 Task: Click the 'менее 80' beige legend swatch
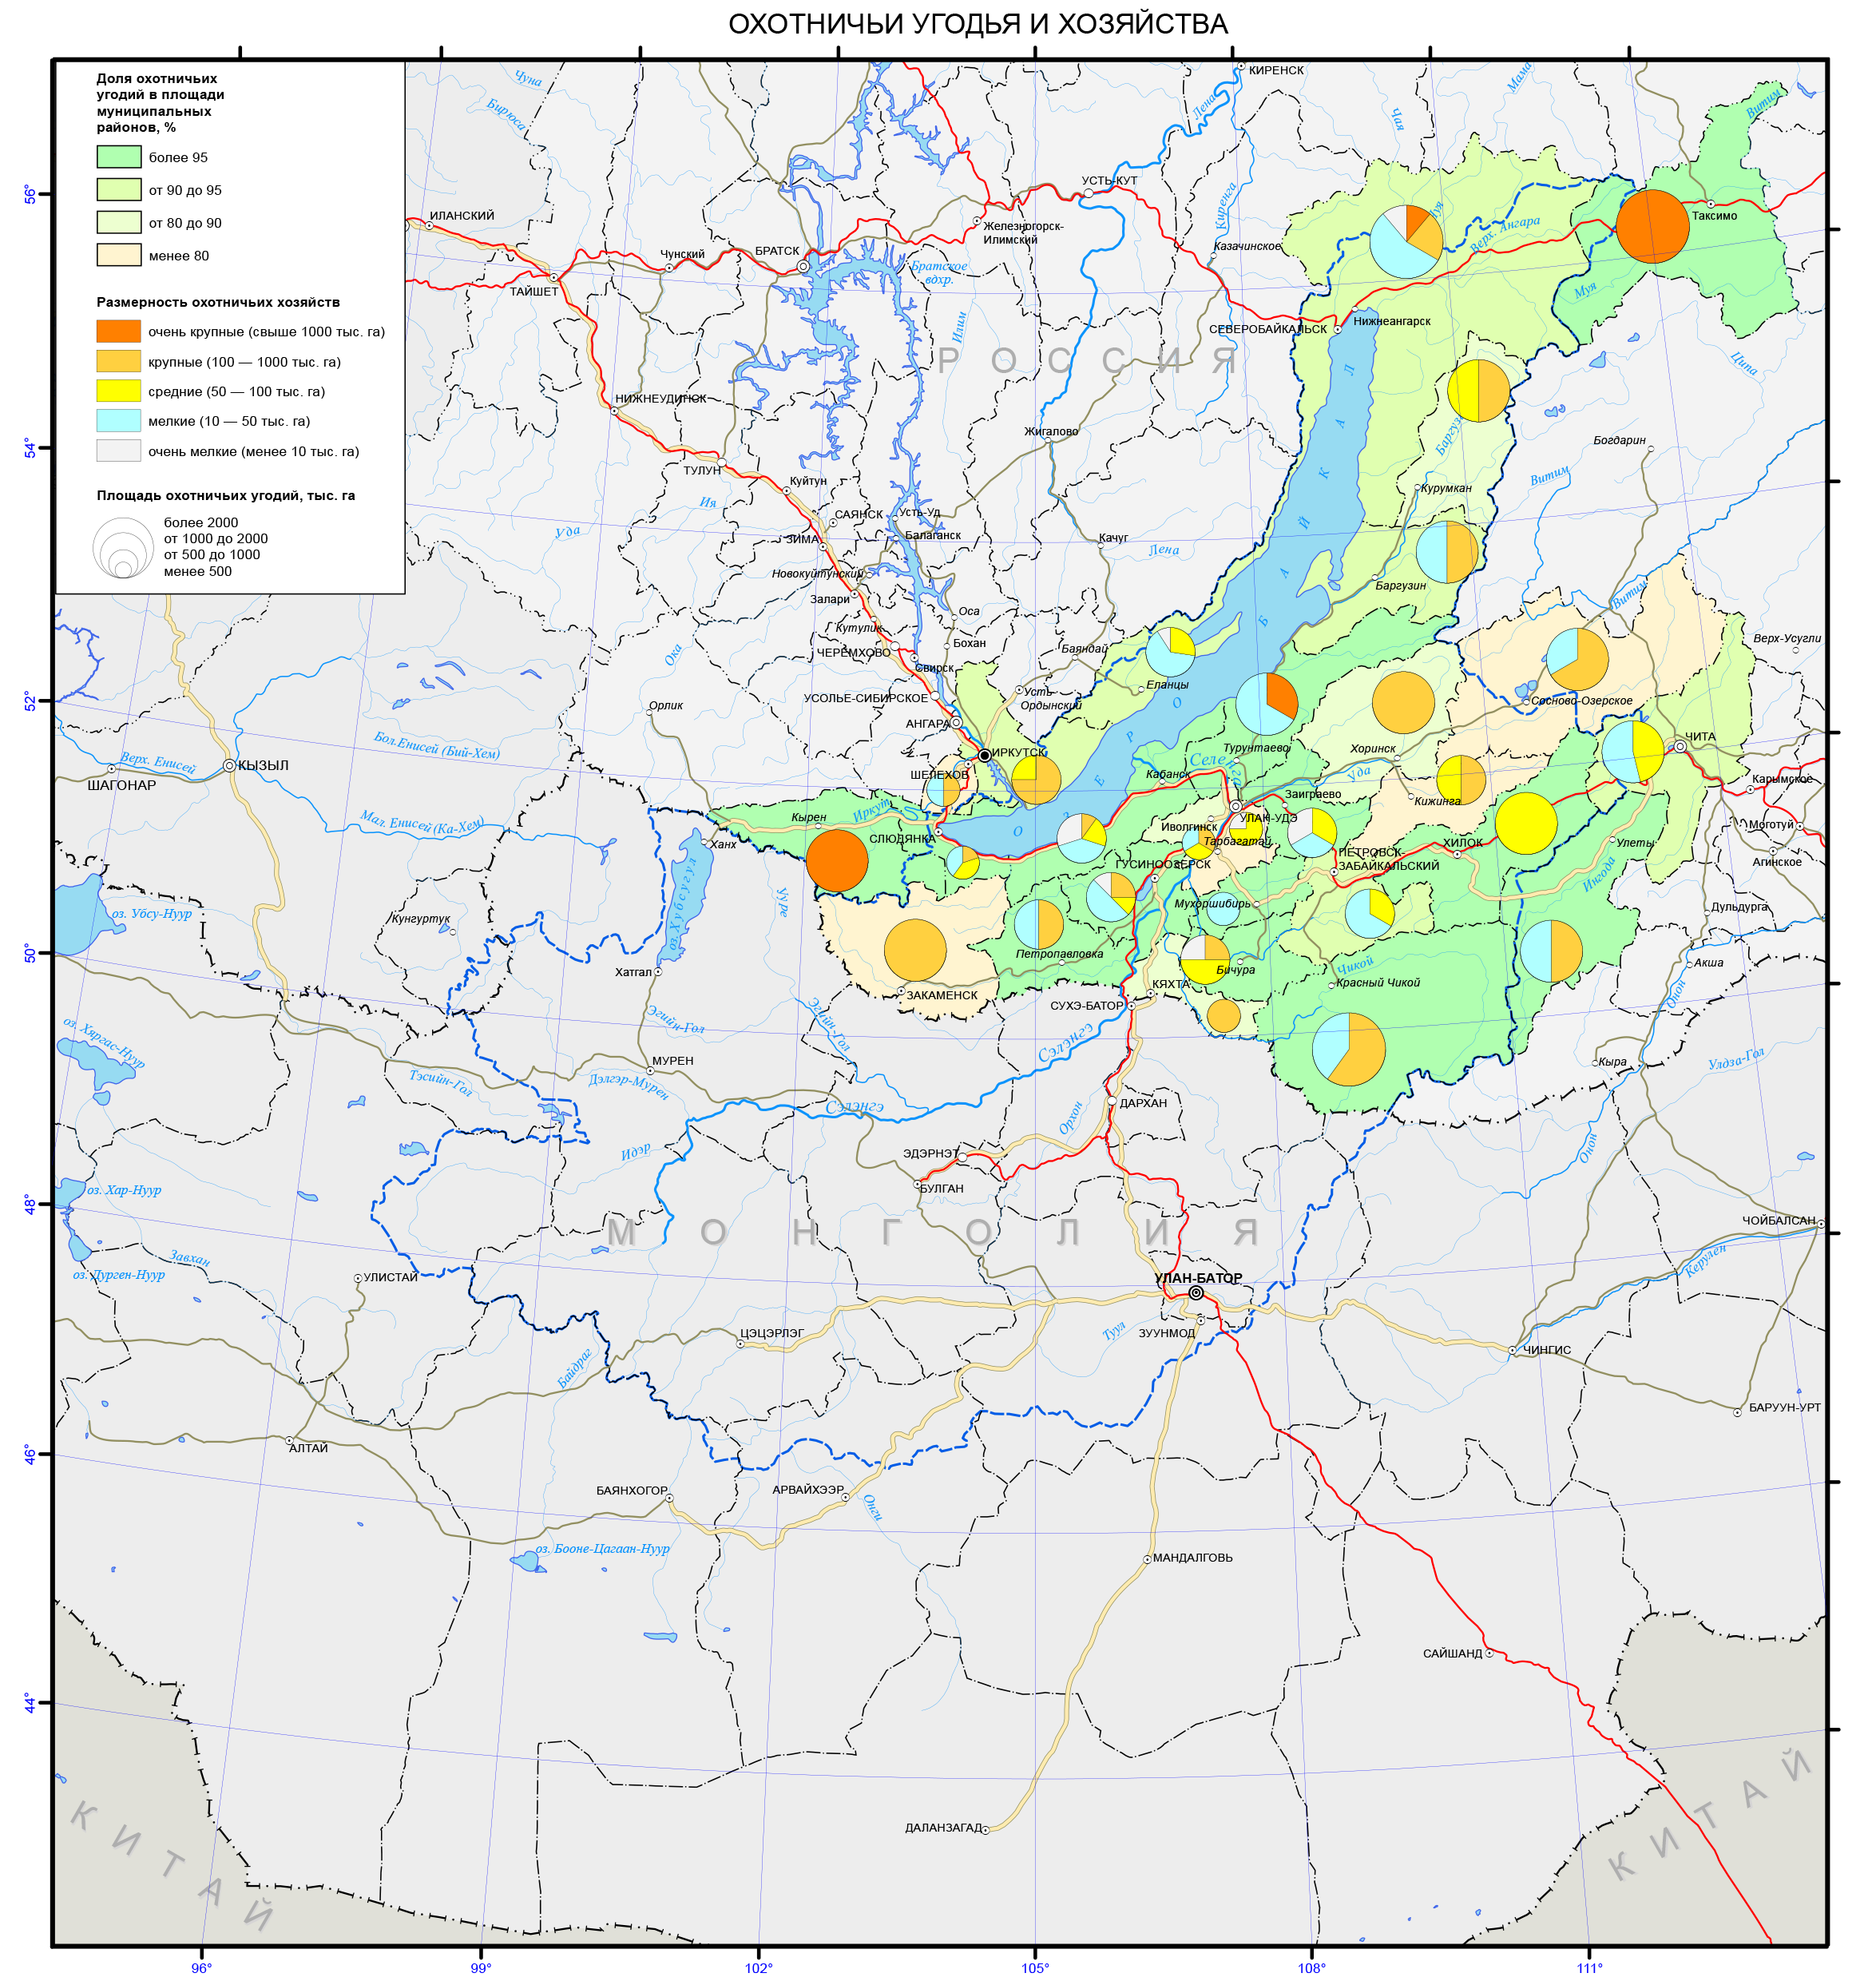[119, 256]
